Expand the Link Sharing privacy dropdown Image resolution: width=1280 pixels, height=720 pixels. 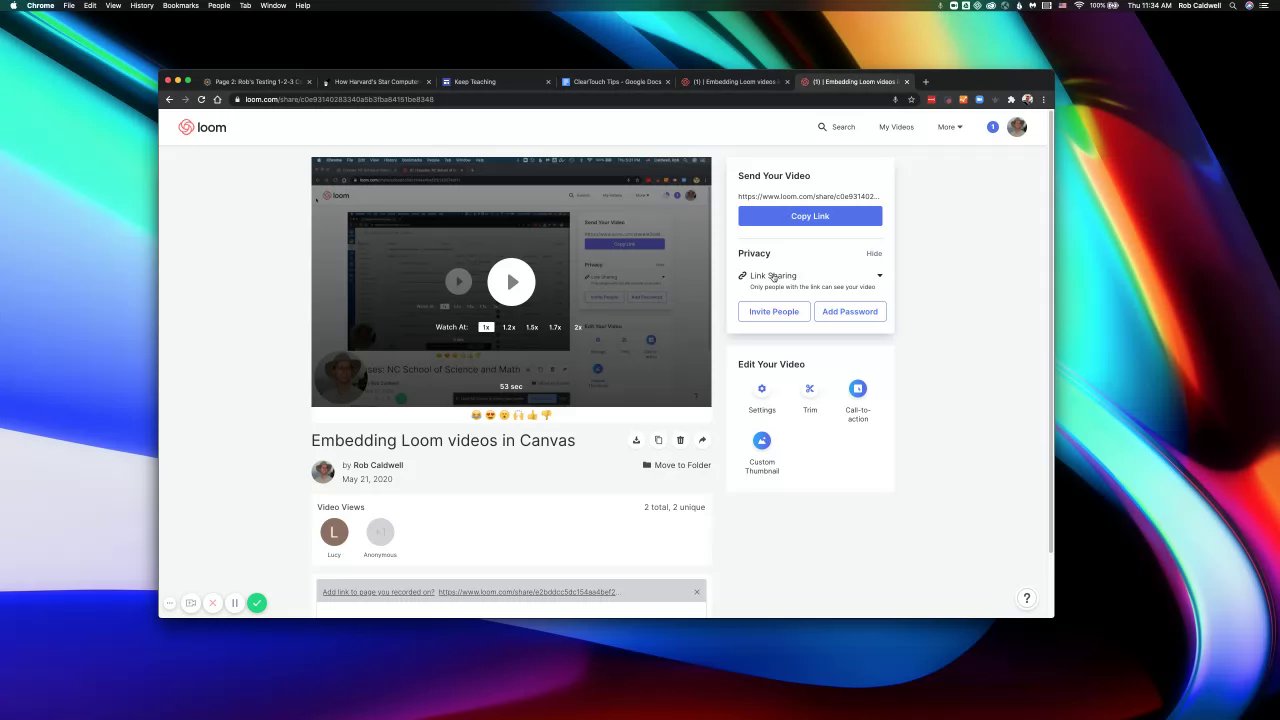pyautogui.click(x=810, y=276)
